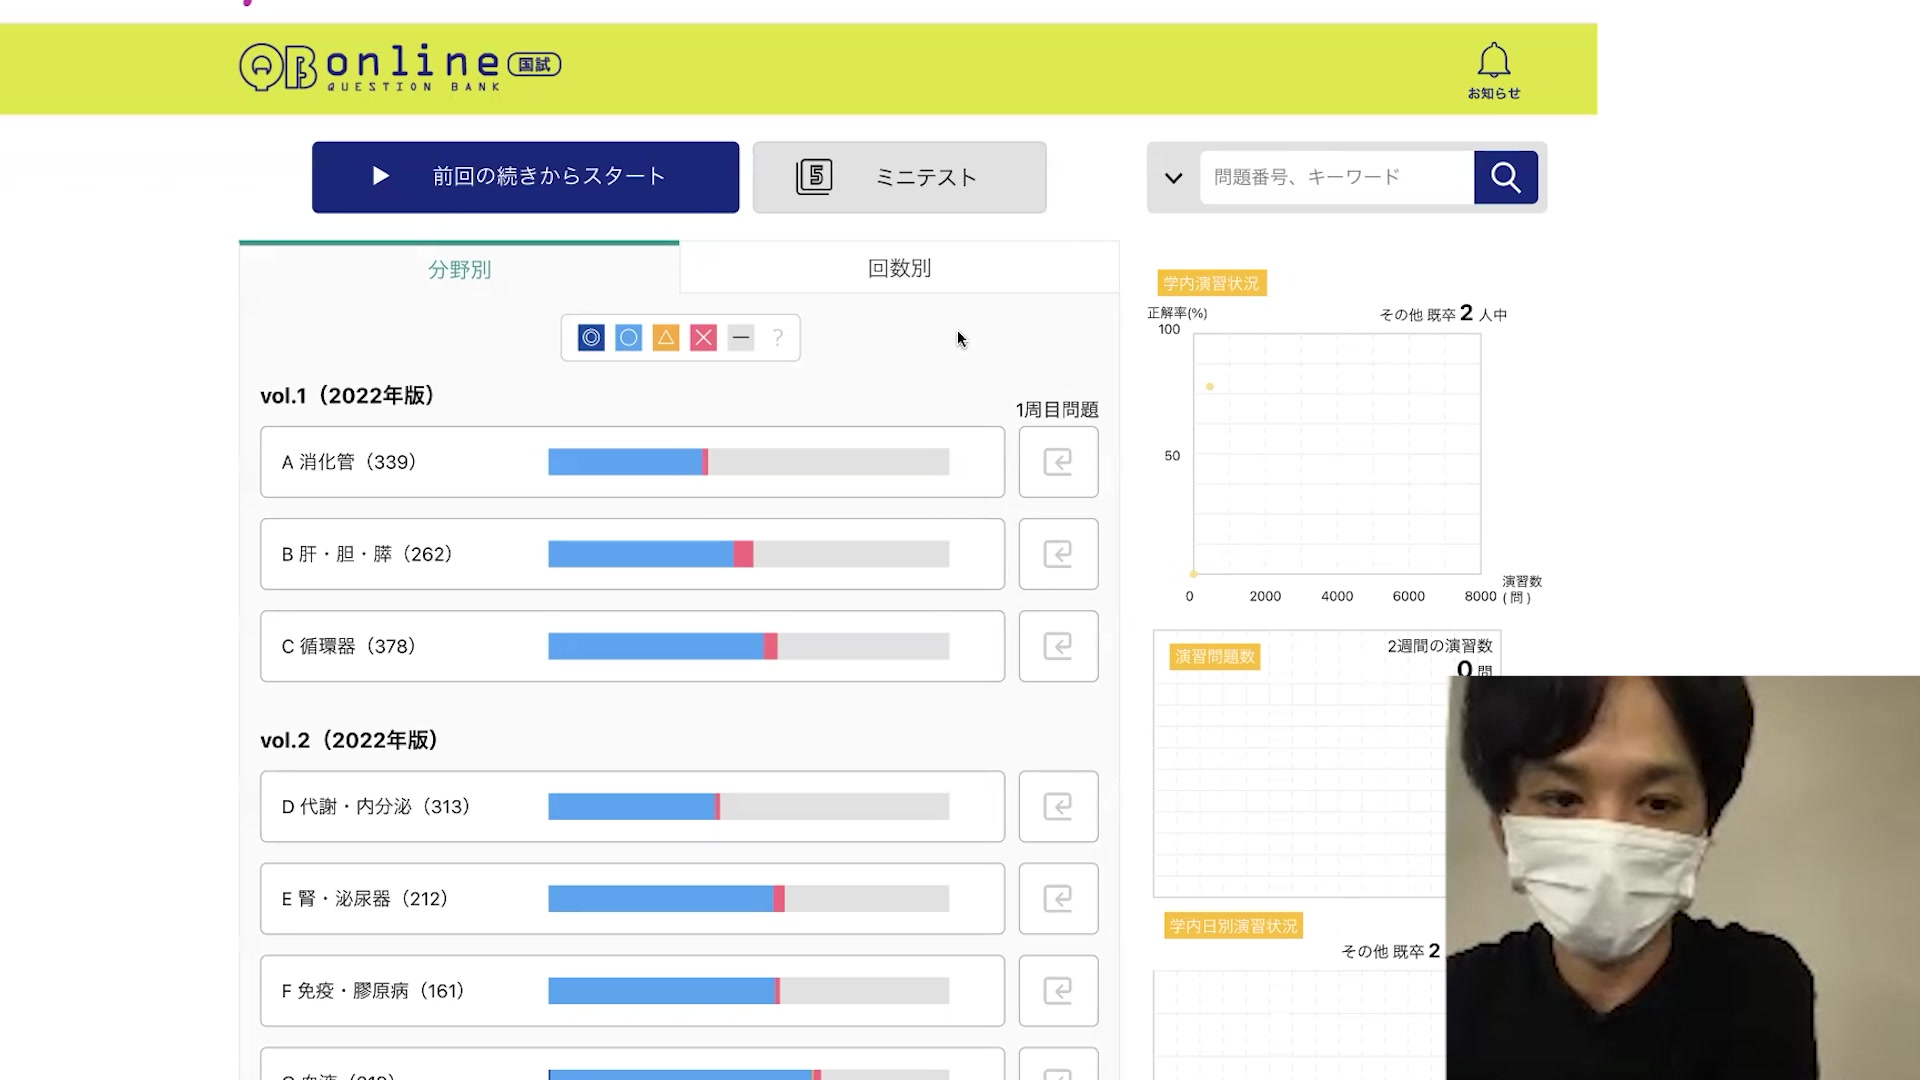Expand the search options dropdown arrow
Image resolution: width=1920 pixels, height=1080 pixels.
pos(1173,178)
